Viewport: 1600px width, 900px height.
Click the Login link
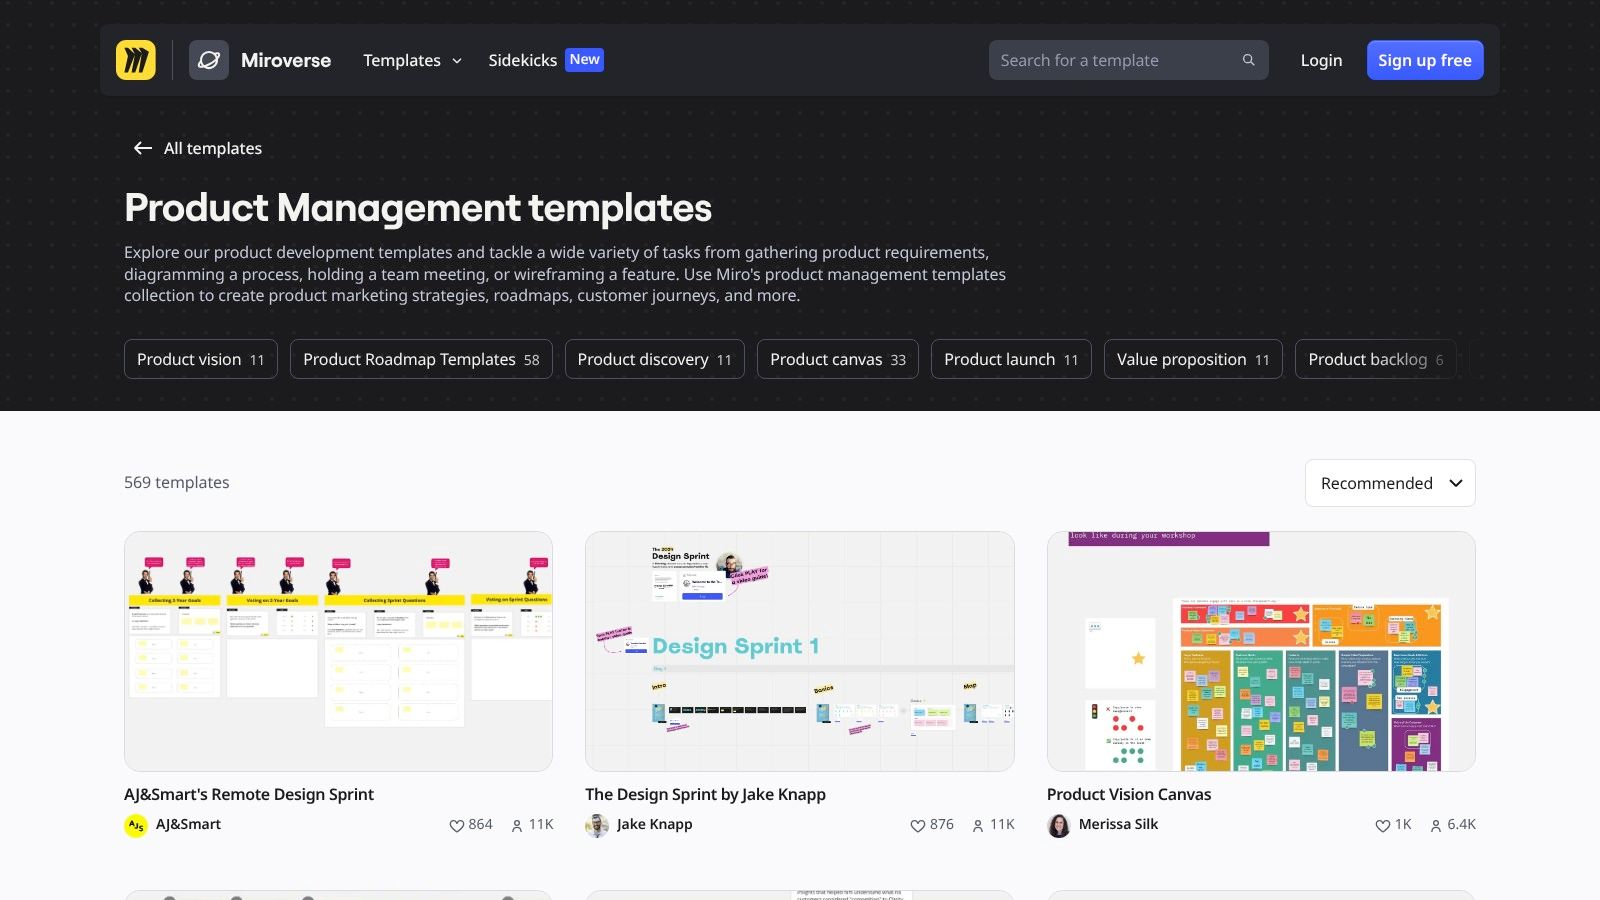tap(1321, 60)
